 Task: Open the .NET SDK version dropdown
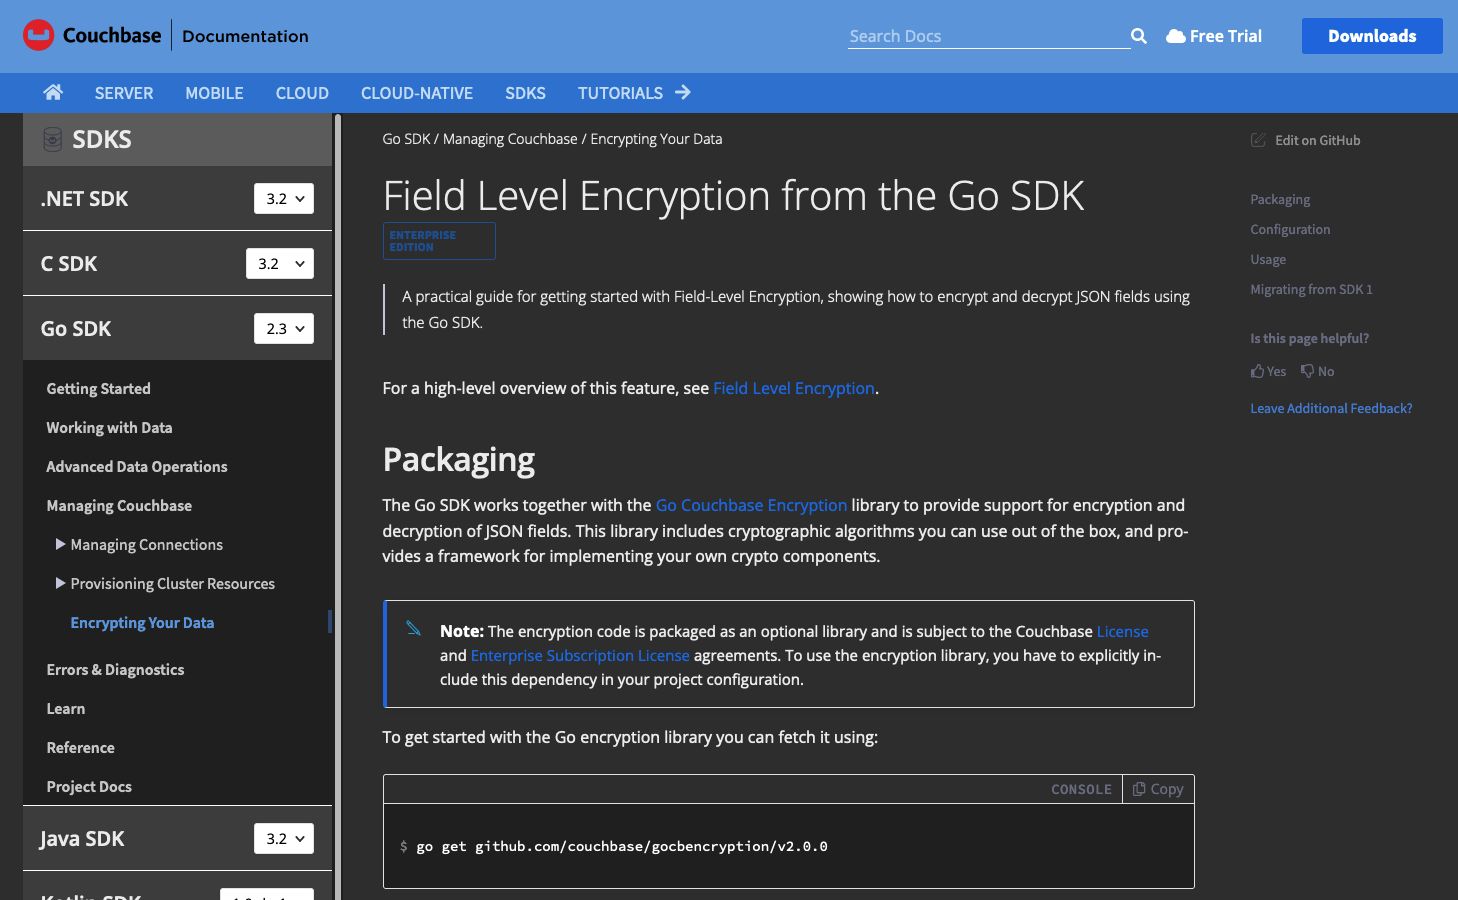coord(284,198)
